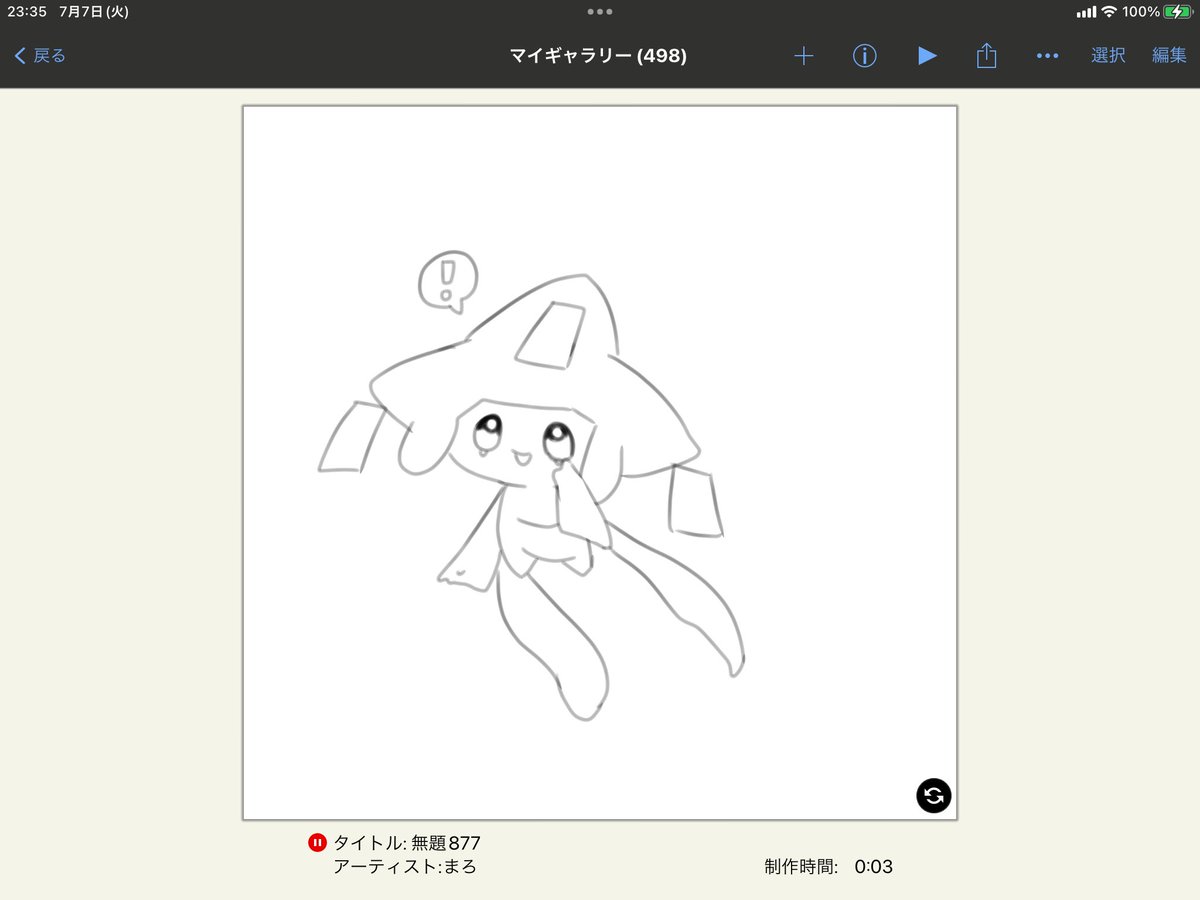
Task: Tap the sync icon on the canvas corner
Action: click(933, 796)
